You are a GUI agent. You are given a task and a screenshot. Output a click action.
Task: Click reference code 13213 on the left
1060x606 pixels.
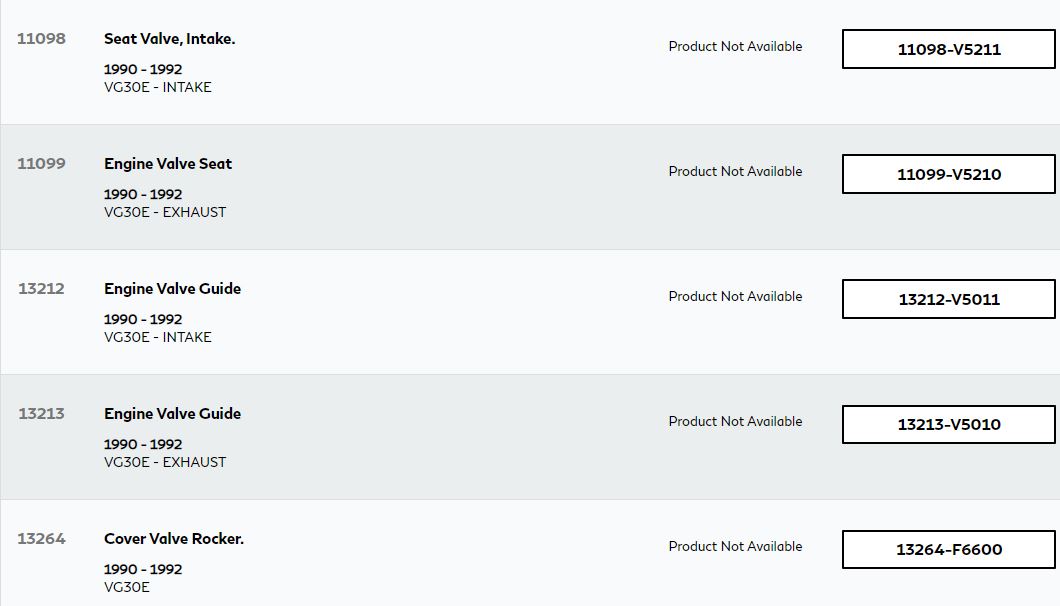(41, 414)
